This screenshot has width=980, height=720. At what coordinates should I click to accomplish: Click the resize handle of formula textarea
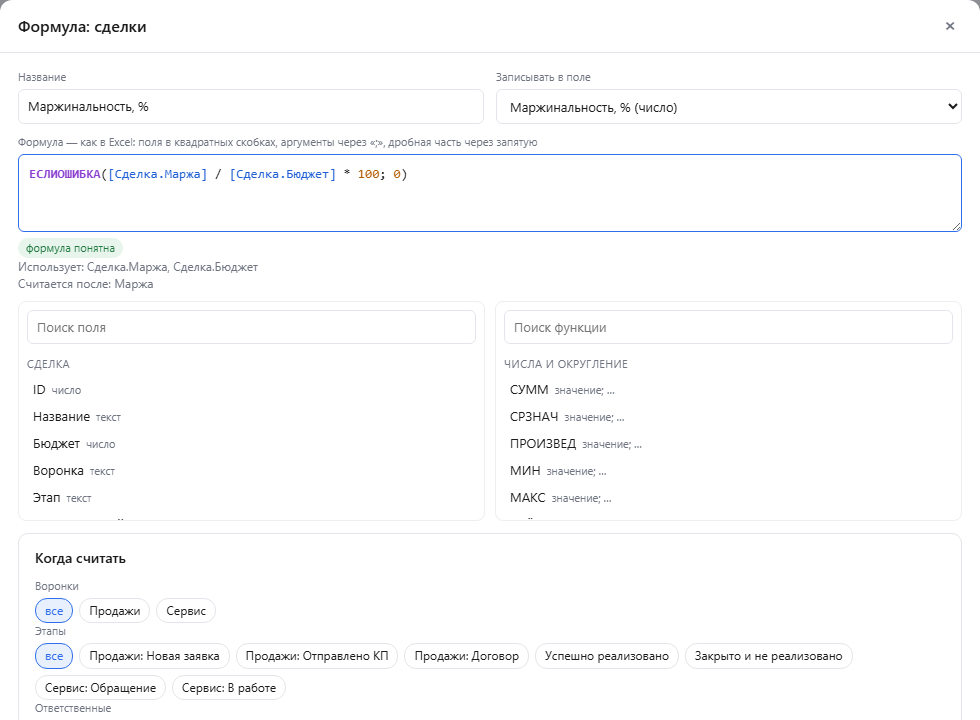[x=956, y=226]
